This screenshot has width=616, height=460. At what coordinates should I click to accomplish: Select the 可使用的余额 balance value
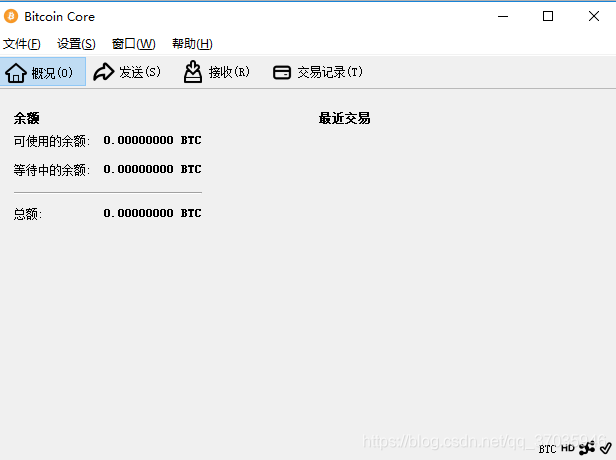click(152, 140)
